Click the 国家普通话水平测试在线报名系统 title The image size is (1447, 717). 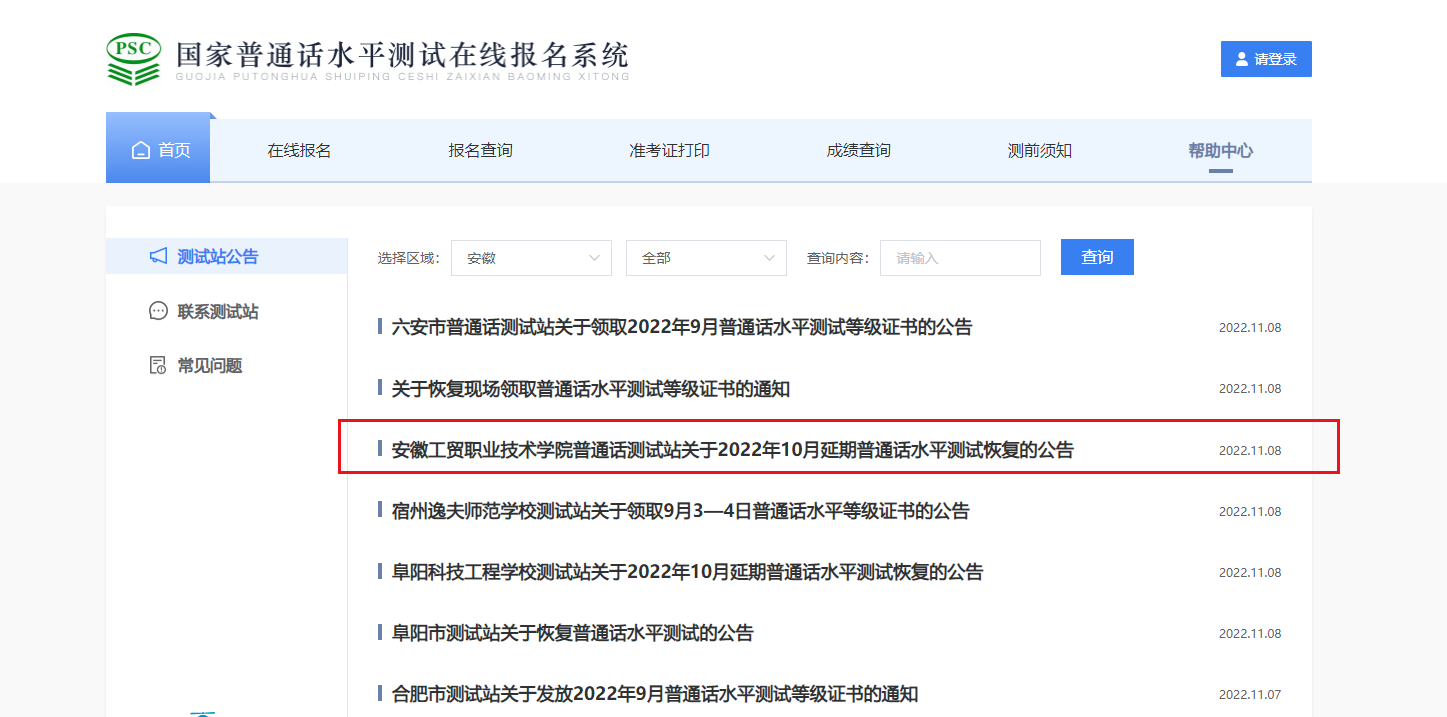click(402, 55)
